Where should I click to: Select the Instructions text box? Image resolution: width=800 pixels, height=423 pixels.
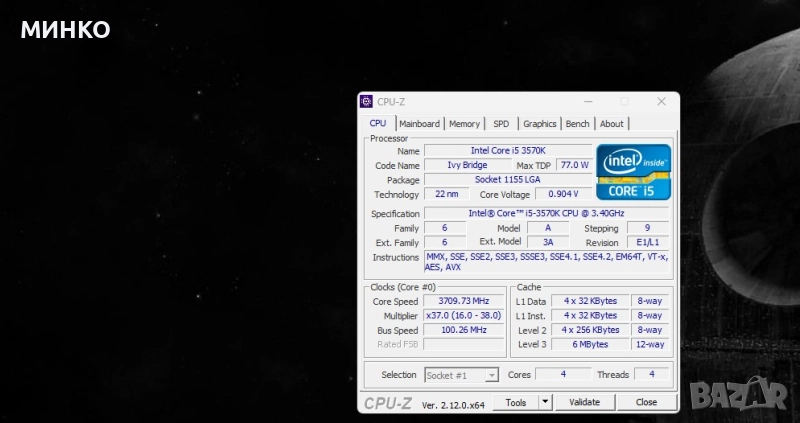click(x=548, y=262)
